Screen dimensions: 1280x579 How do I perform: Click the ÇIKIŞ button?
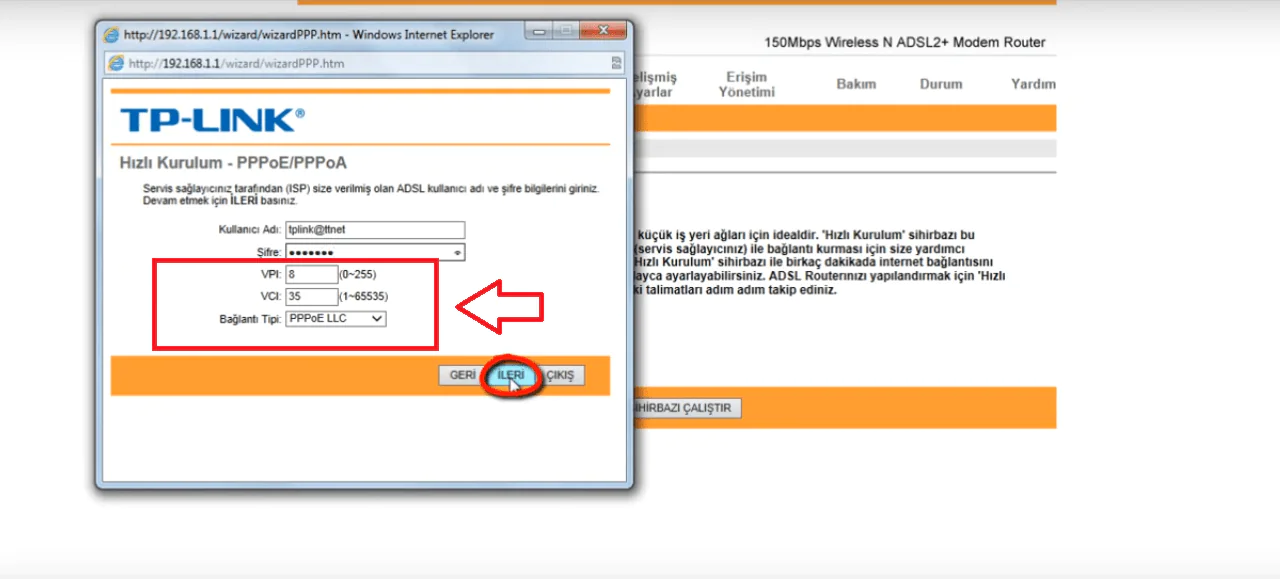point(560,375)
